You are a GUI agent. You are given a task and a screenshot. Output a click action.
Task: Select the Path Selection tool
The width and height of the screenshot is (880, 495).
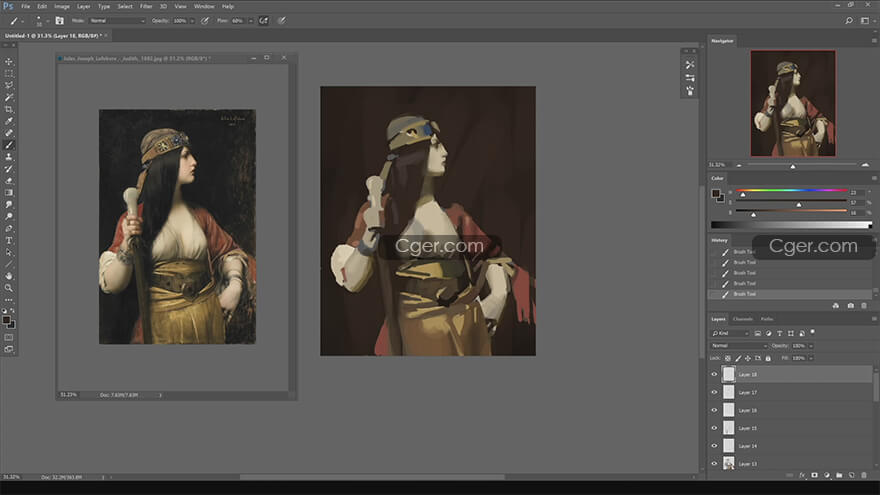(8, 253)
